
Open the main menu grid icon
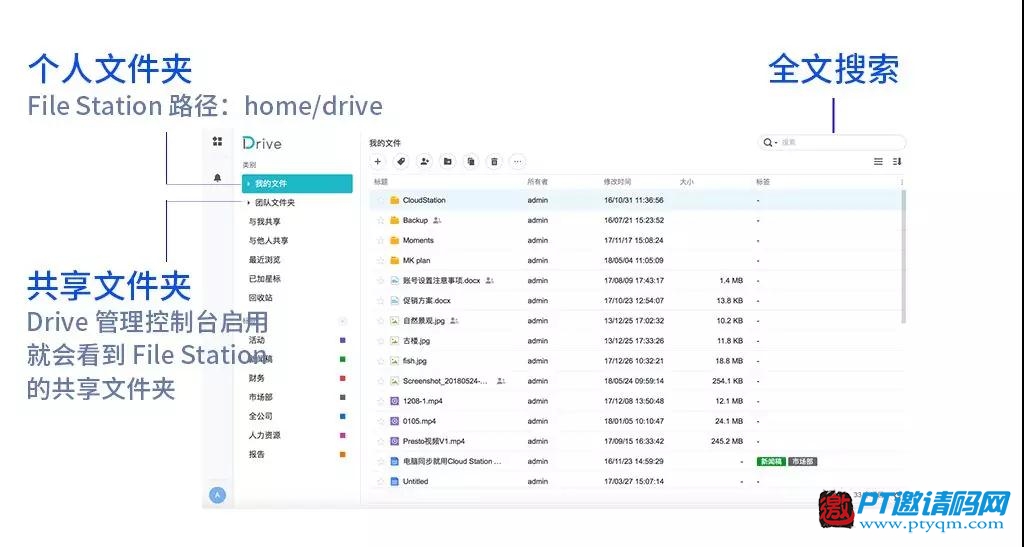217,142
